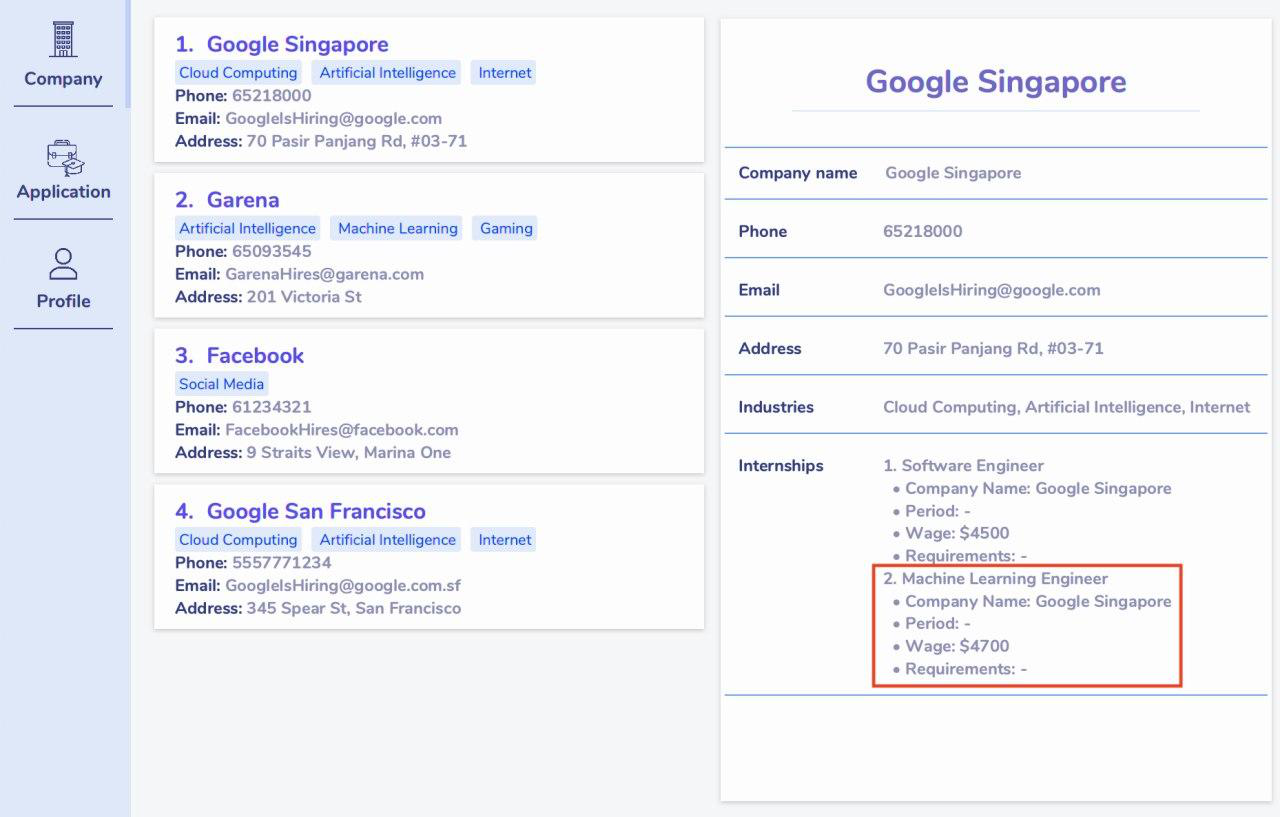This screenshot has width=1280, height=817.
Task: Open the Application briefcase icon
Action: tap(65, 158)
